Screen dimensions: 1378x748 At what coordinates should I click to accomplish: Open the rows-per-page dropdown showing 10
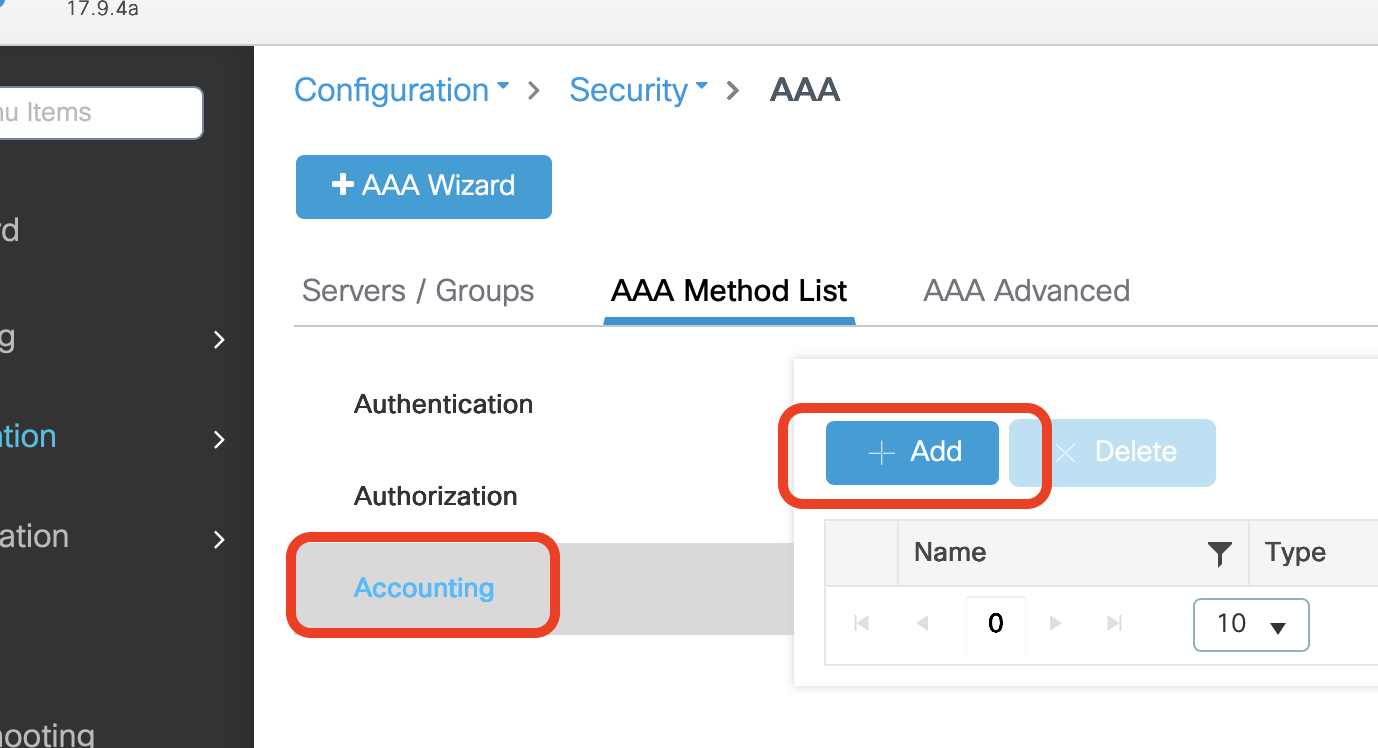point(1250,624)
